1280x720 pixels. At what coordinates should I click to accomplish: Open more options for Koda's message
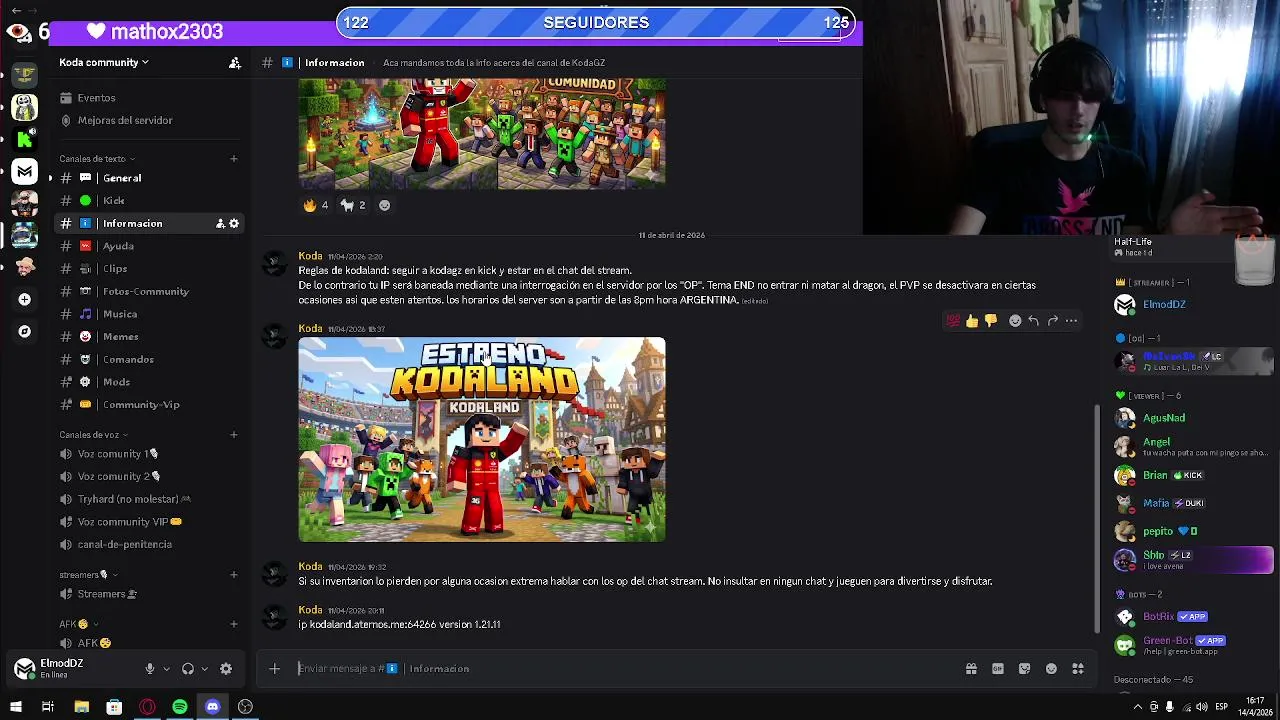click(1071, 321)
